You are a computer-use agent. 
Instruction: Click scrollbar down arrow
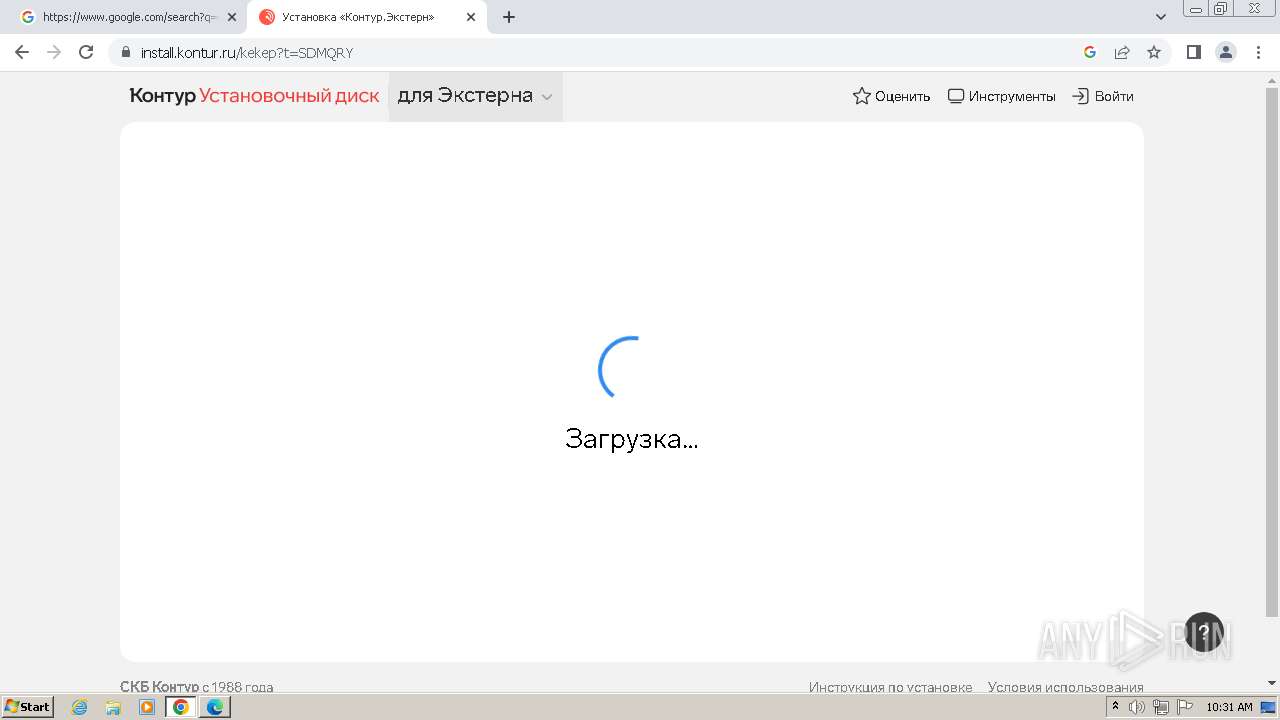[1271, 683]
